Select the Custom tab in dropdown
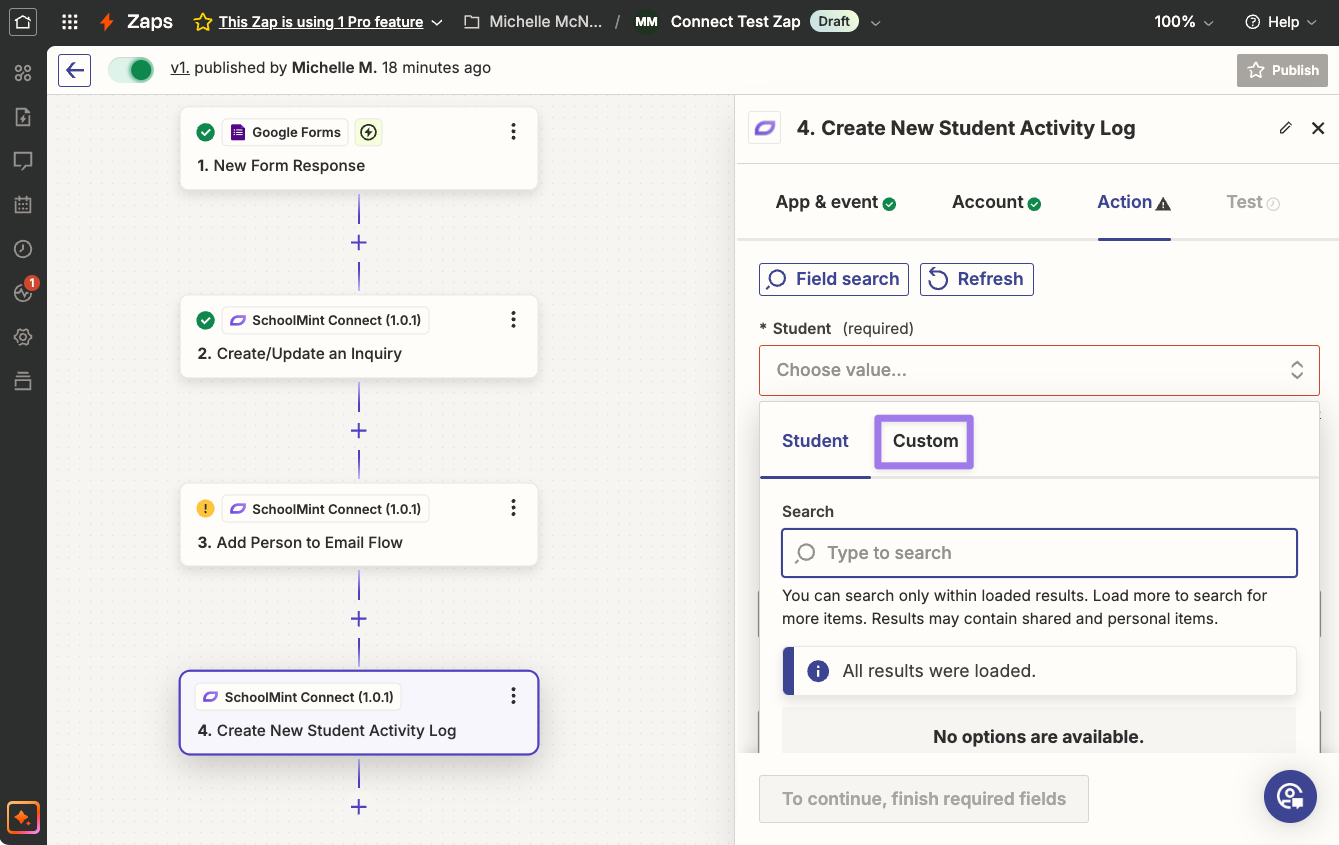 (925, 441)
